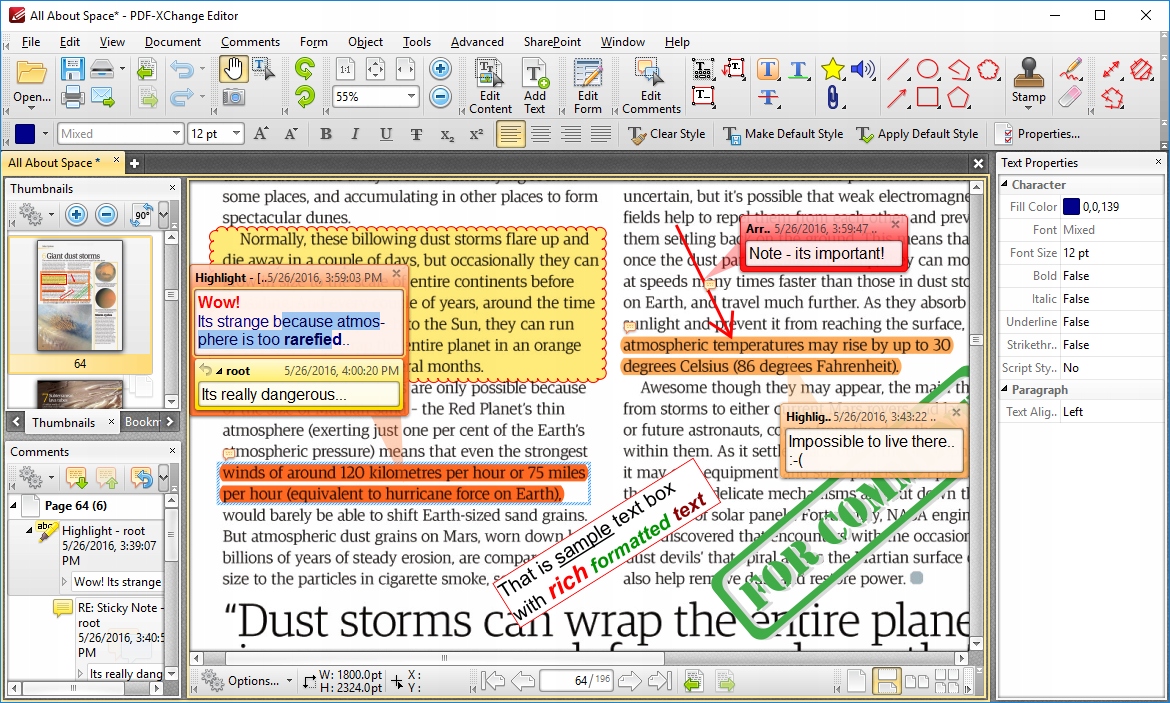Screen dimensions: 1170x703
Task: Pick the Sticky Note star icon
Action: (x=832, y=69)
